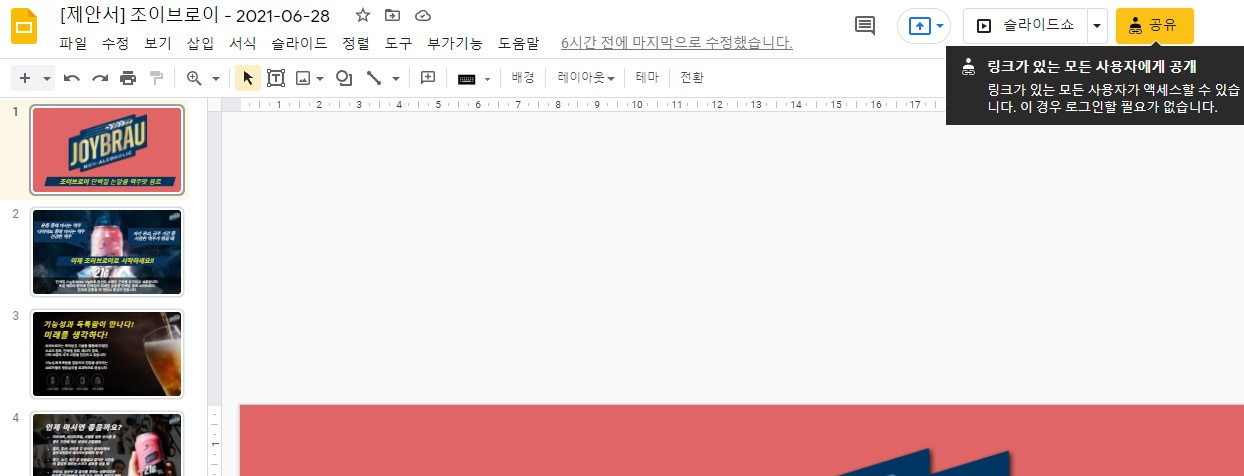Screen dimensions: 1244x476
Task: Click the paint format tool
Action: 156,77
